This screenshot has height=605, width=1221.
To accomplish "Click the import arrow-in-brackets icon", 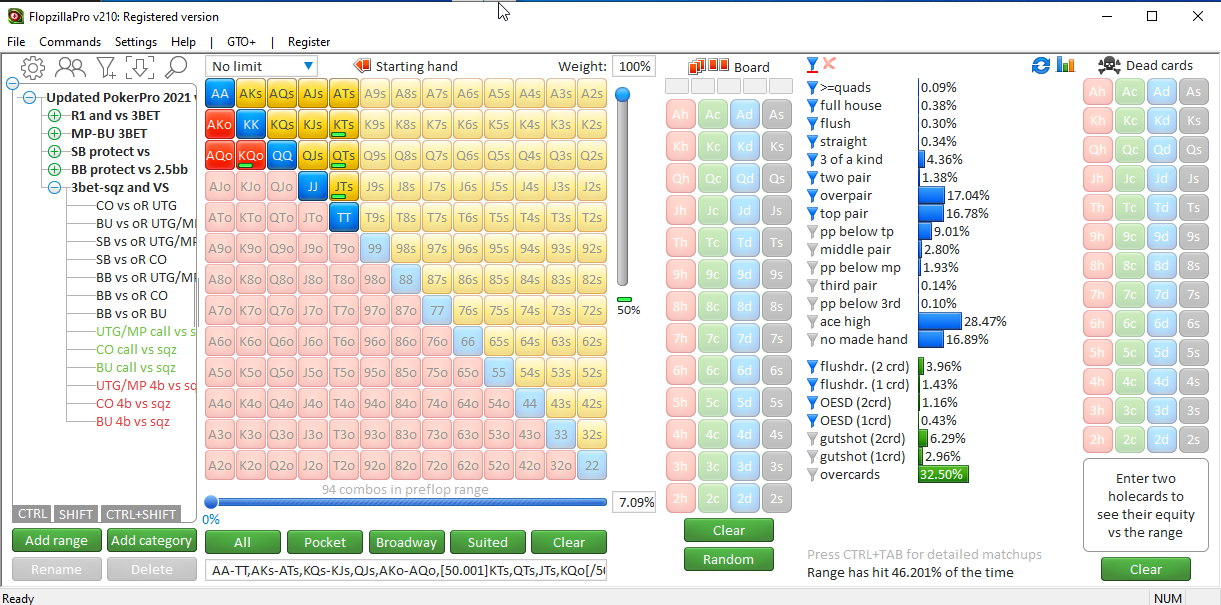I will tap(140, 67).
